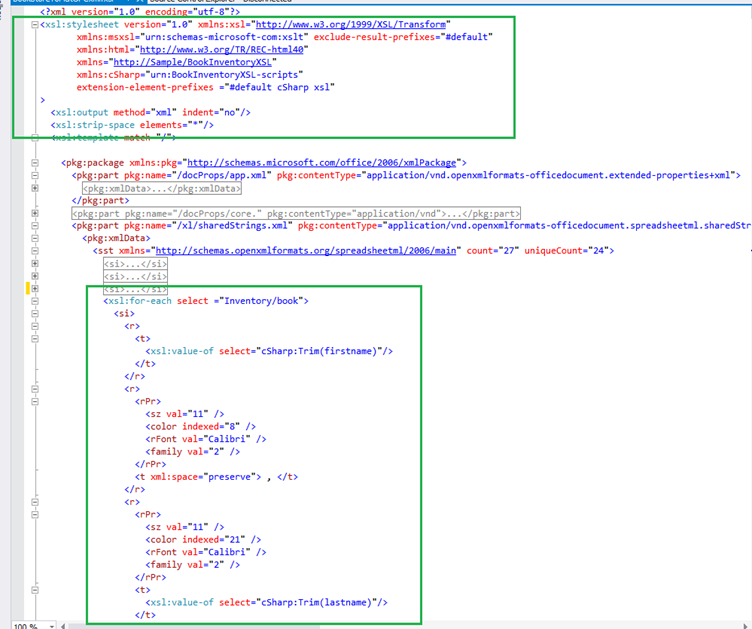This screenshot has width=752, height=629.
Task: Collapse the /xl/sharedStrings.xml pkg:part
Action: (35, 226)
